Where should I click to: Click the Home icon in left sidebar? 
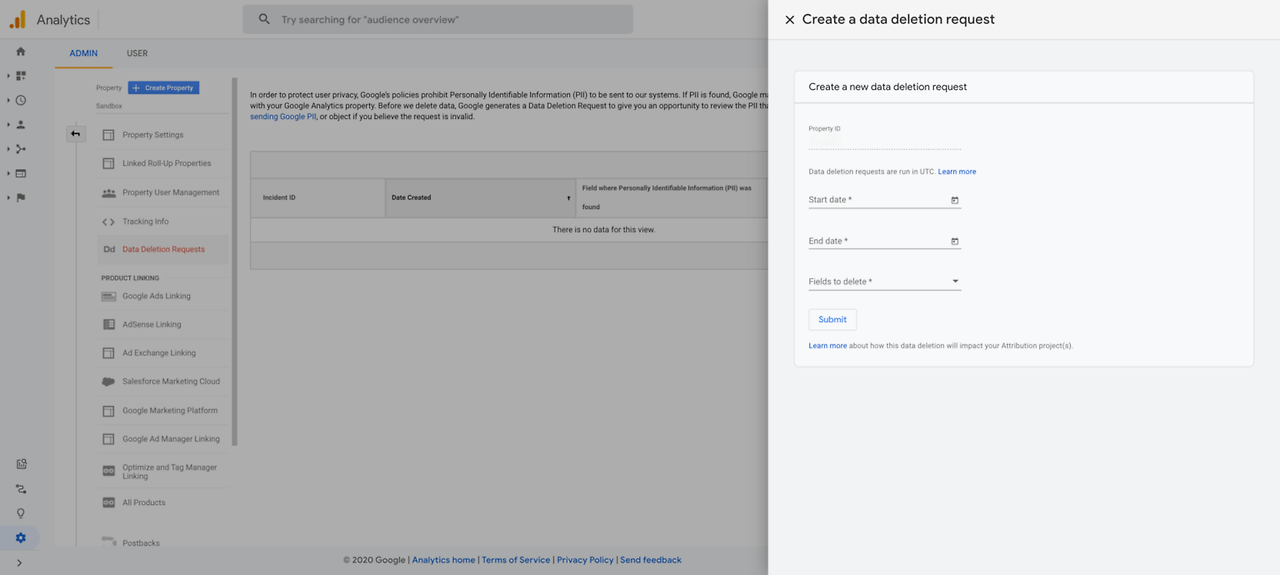click(21, 51)
